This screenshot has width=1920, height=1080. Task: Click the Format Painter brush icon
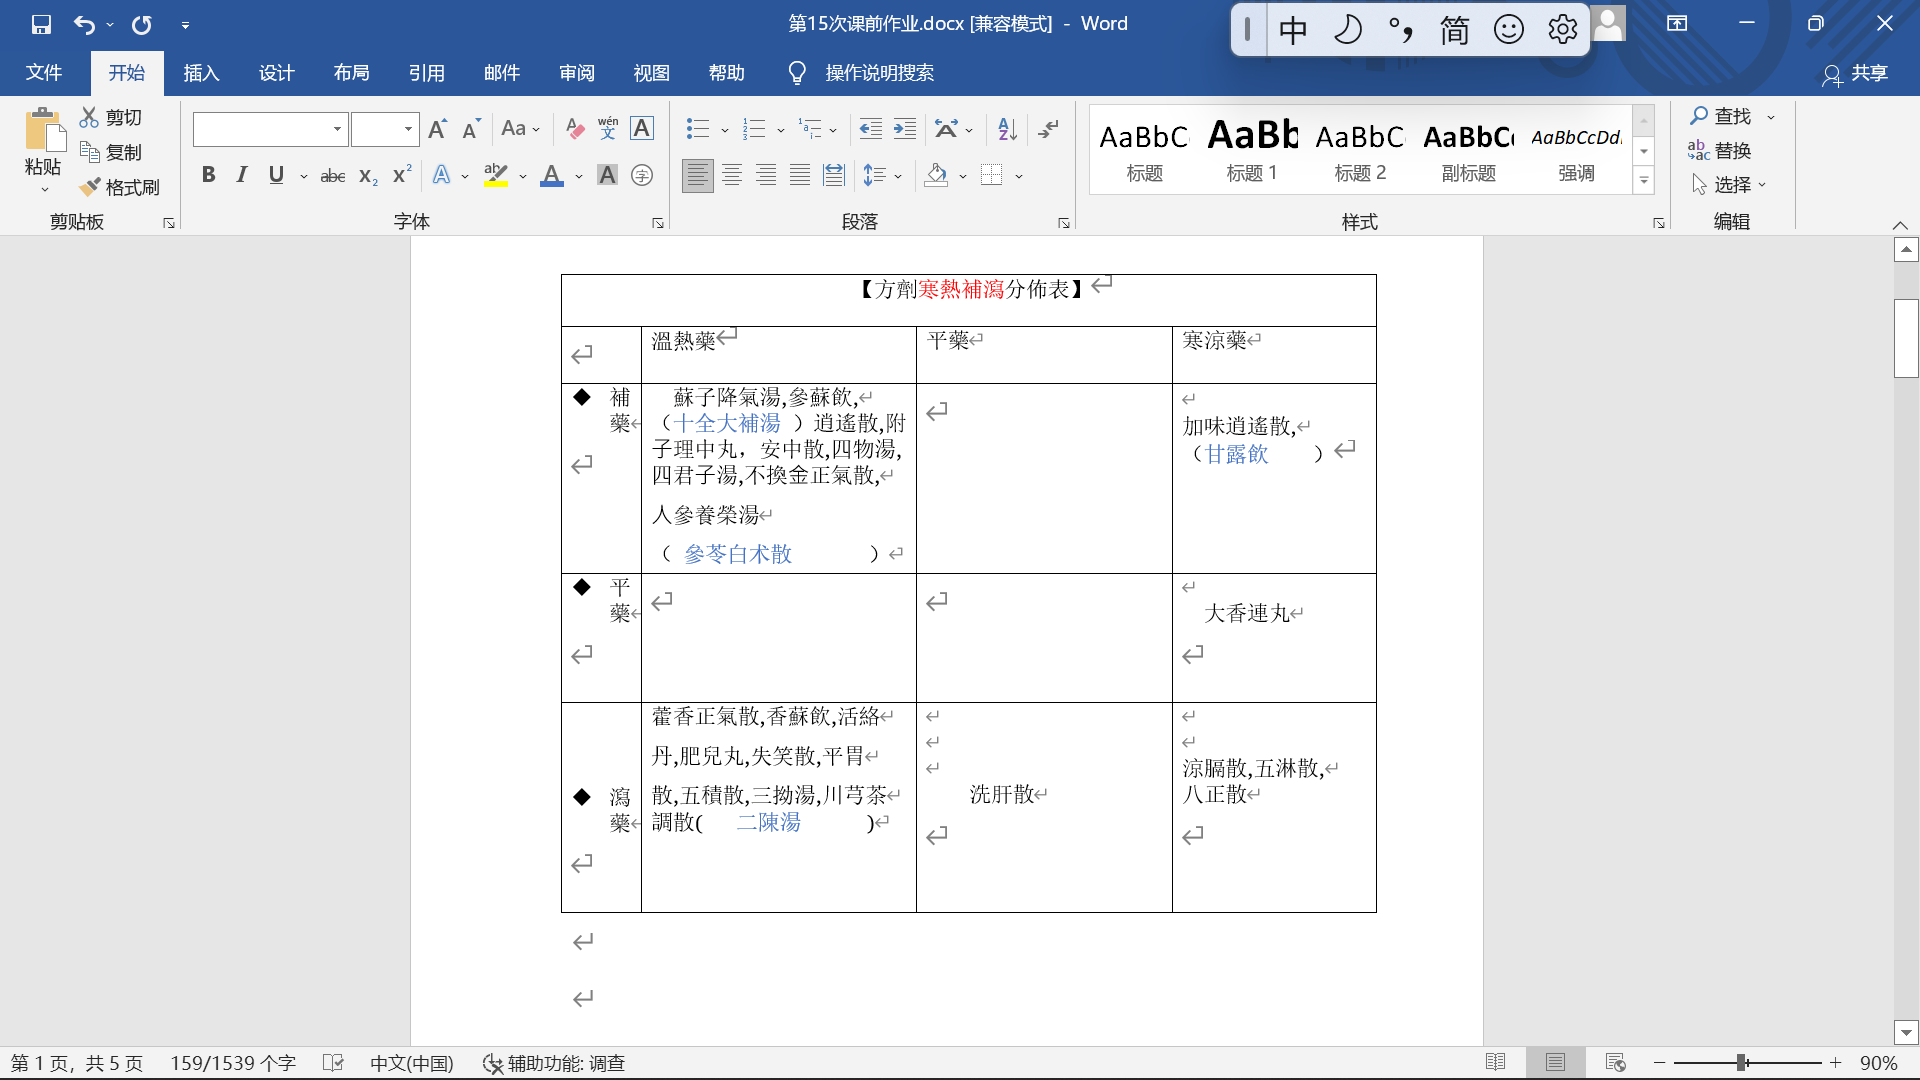click(x=90, y=187)
